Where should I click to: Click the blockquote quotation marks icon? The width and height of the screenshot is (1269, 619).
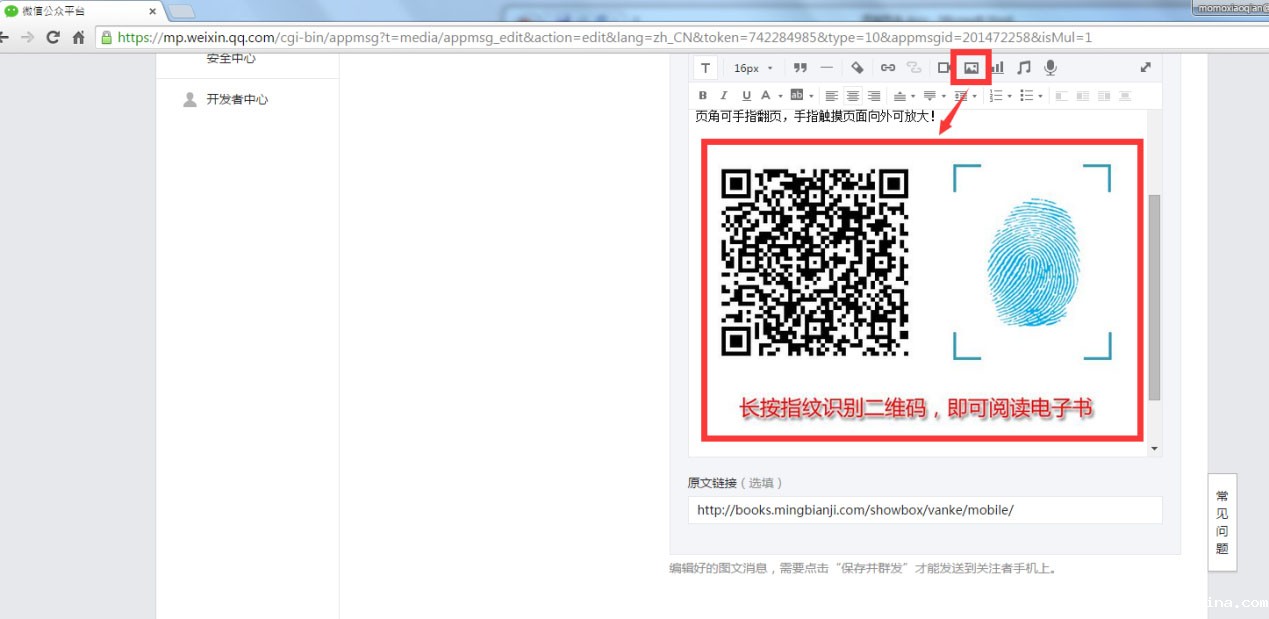(799, 68)
